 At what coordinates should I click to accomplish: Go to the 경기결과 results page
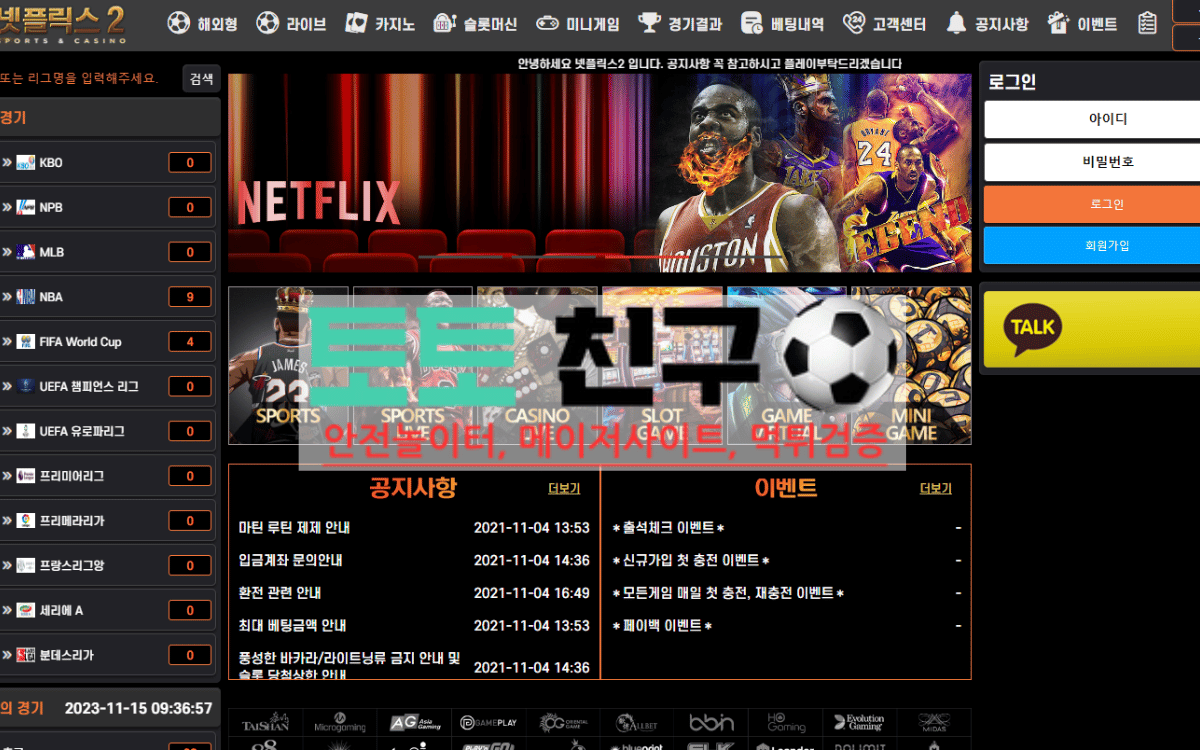[x=680, y=24]
